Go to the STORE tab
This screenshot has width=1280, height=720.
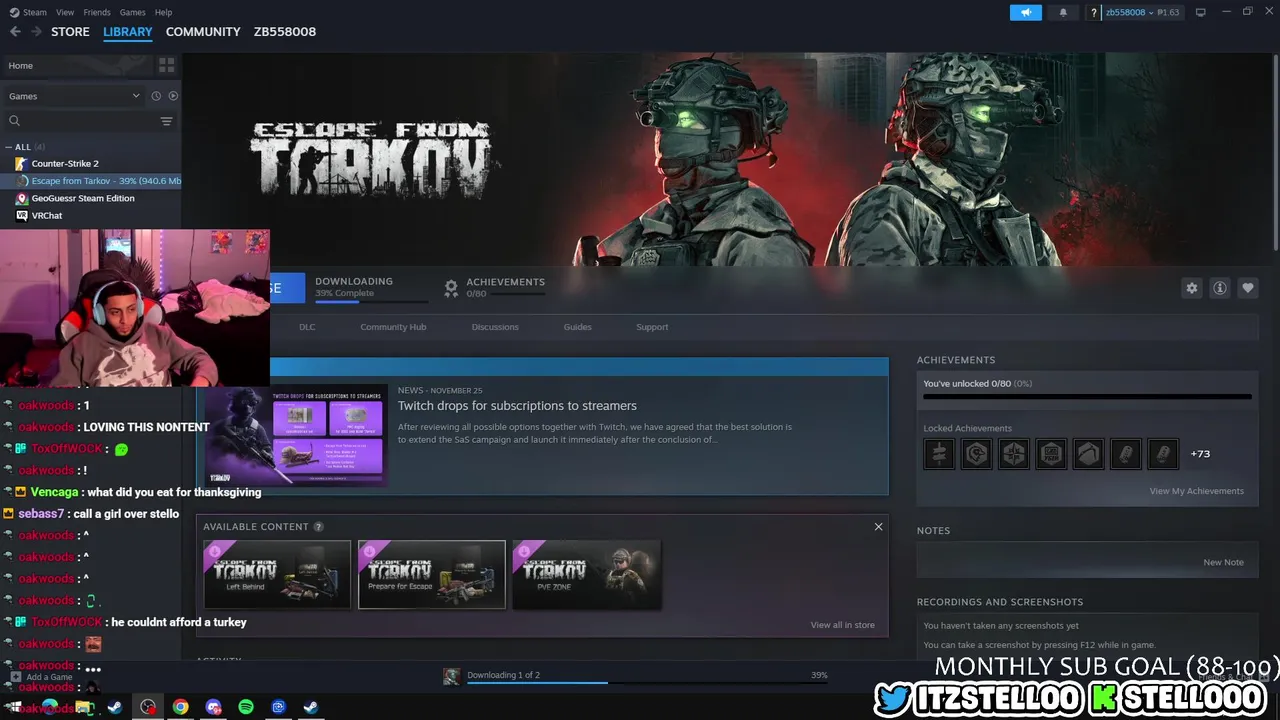point(70,32)
